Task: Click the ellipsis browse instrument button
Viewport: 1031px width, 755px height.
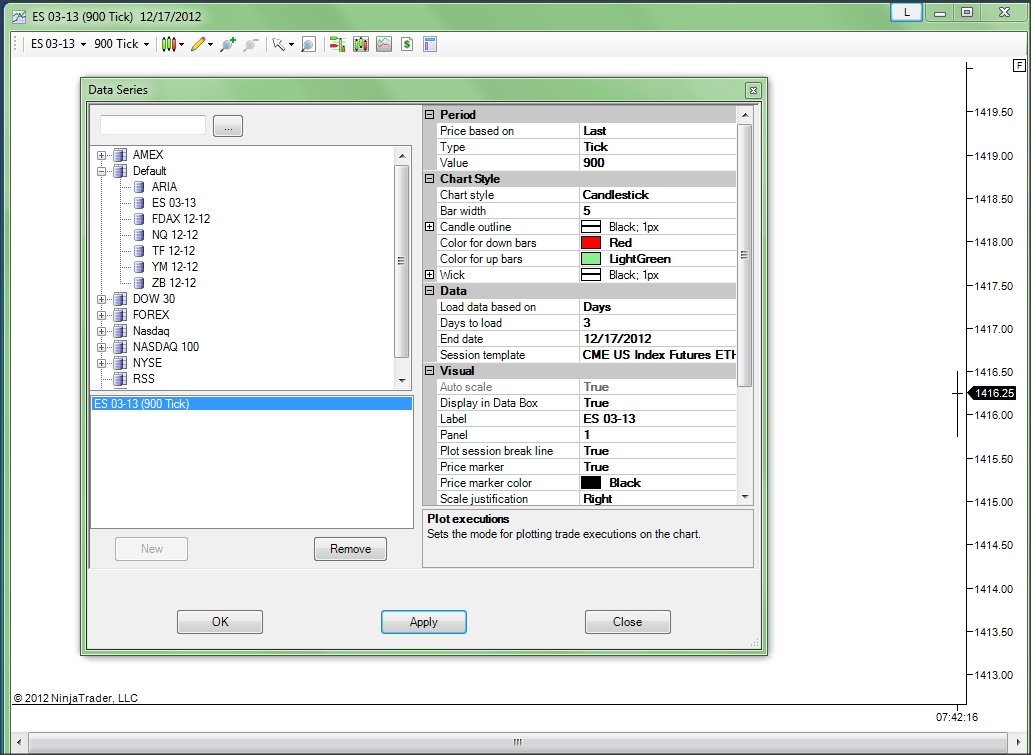Action: pos(228,126)
